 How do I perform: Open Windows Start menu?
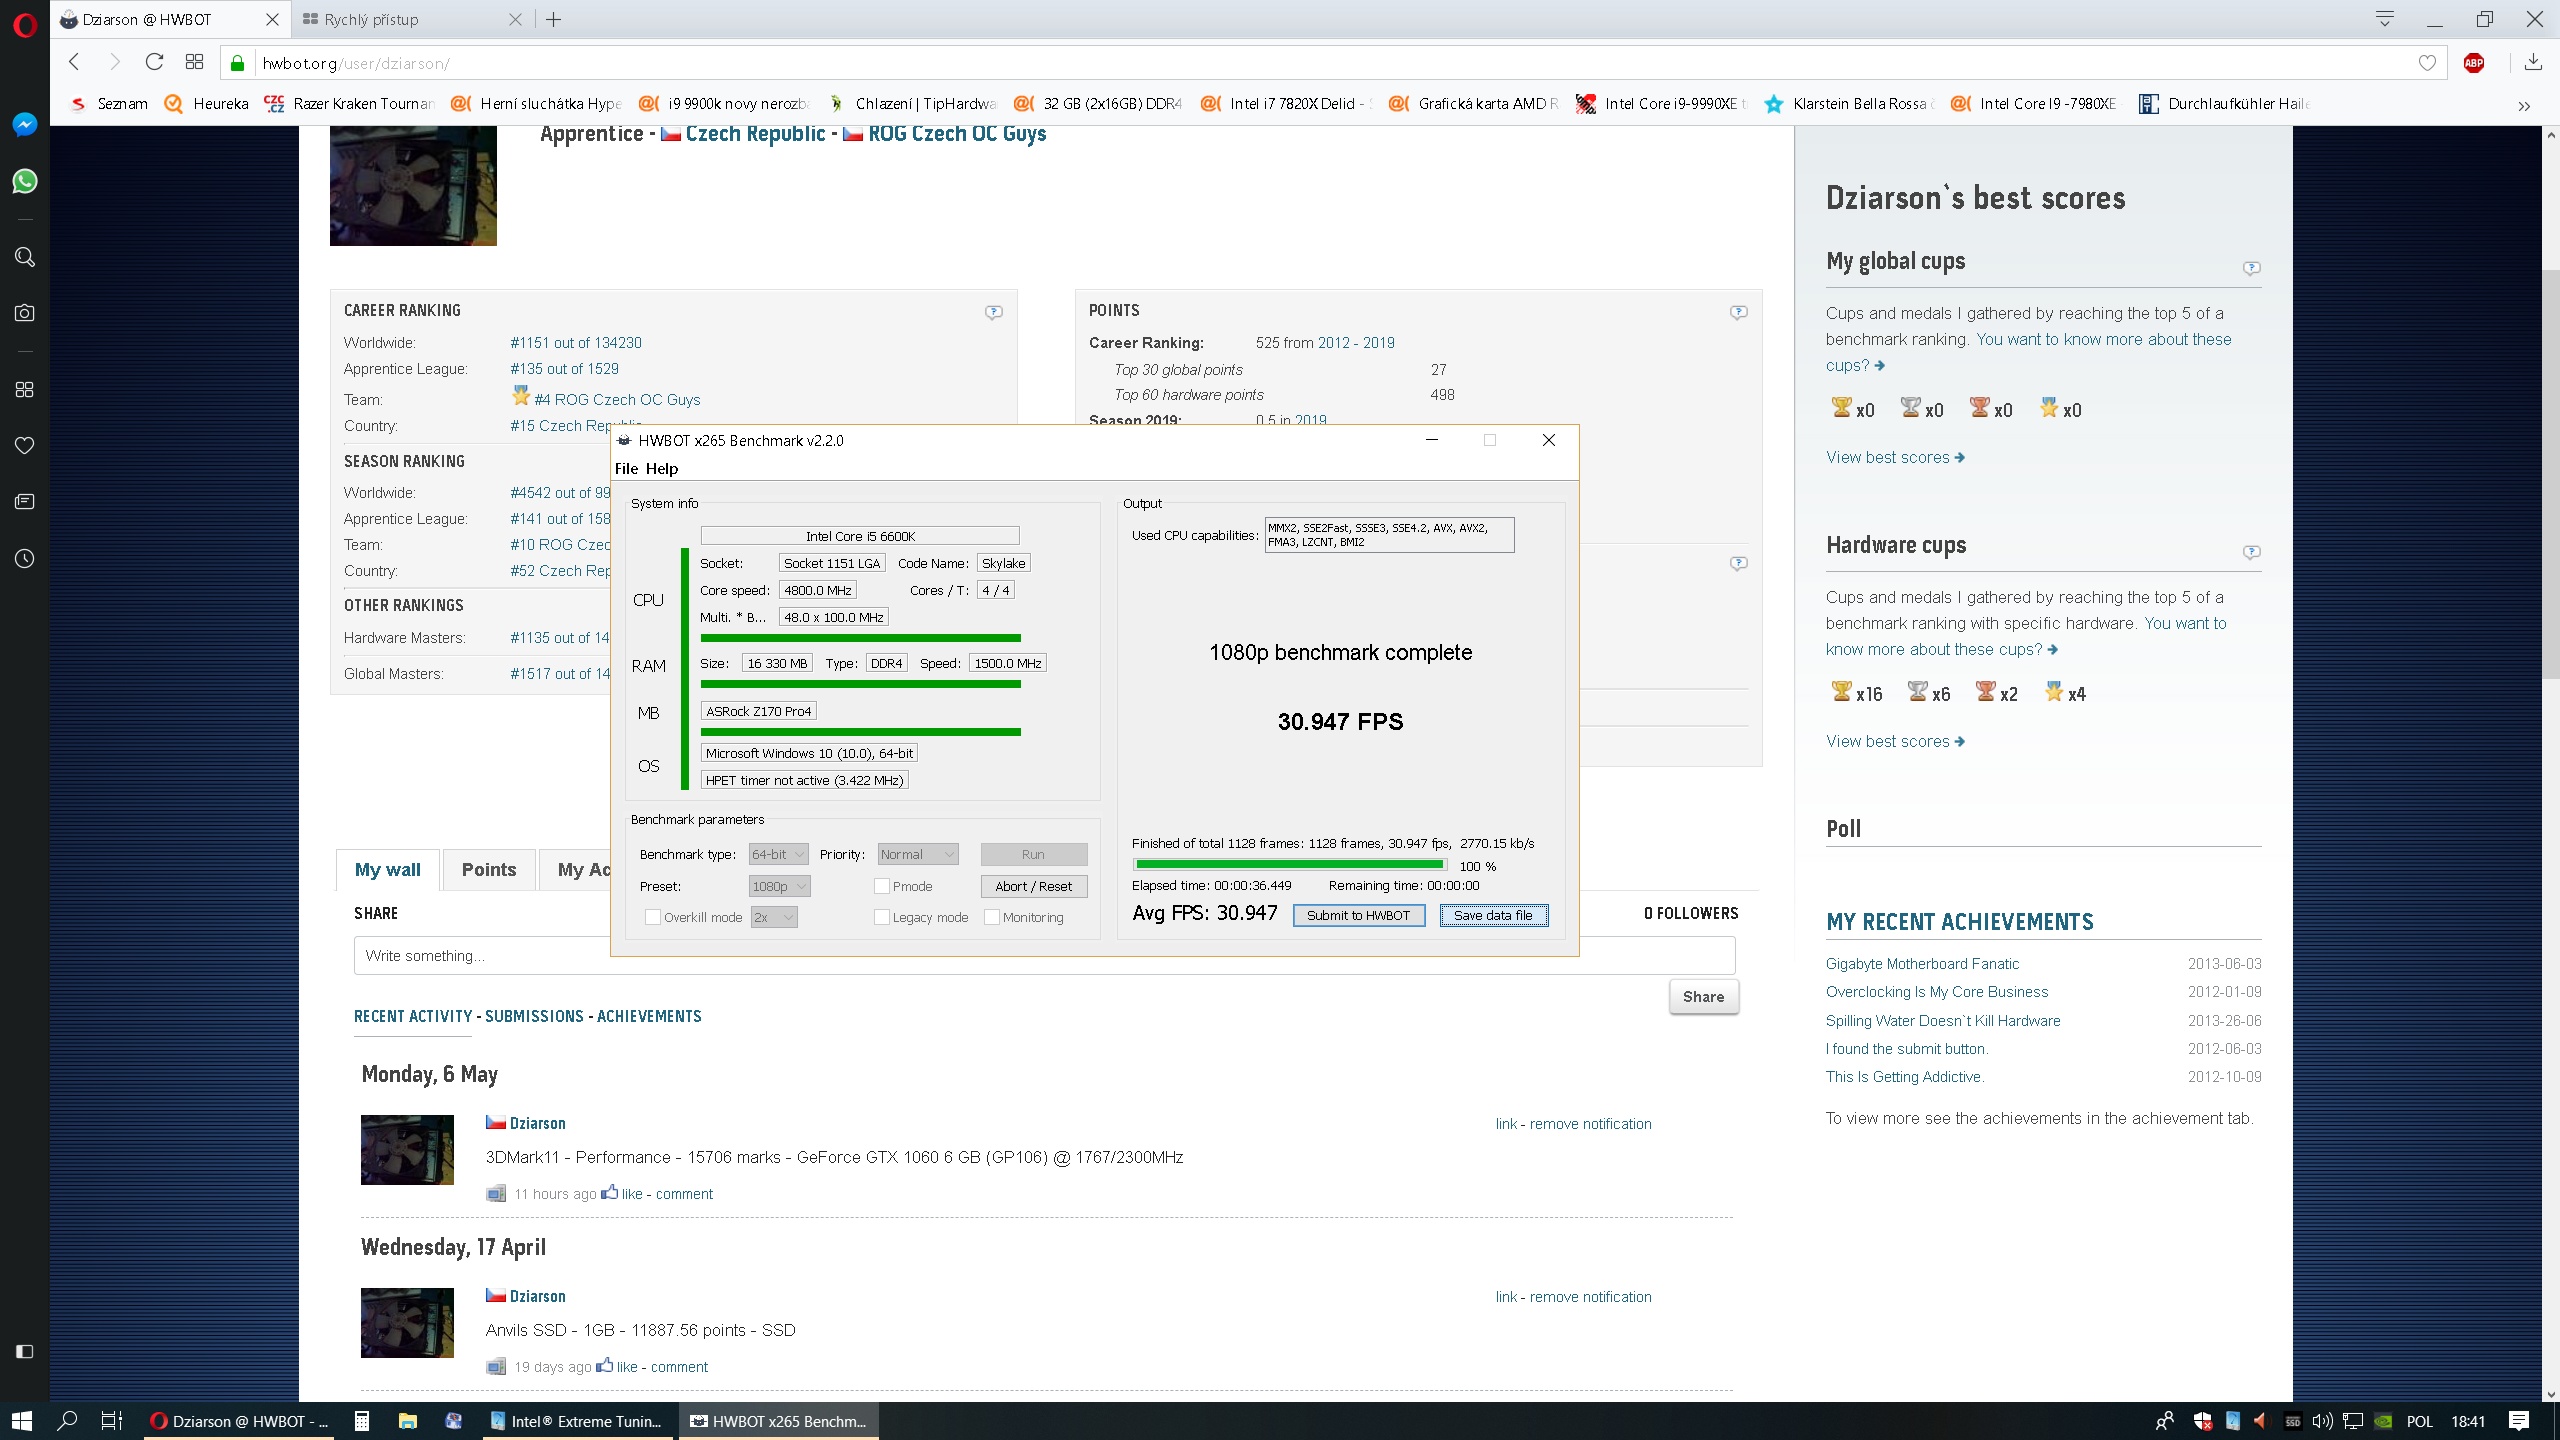click(22, 1421)
